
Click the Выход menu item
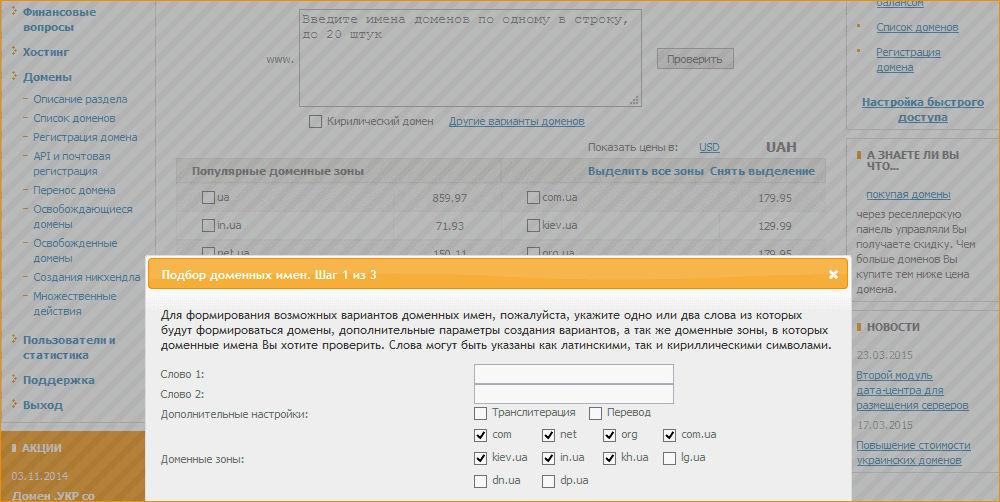43,405
